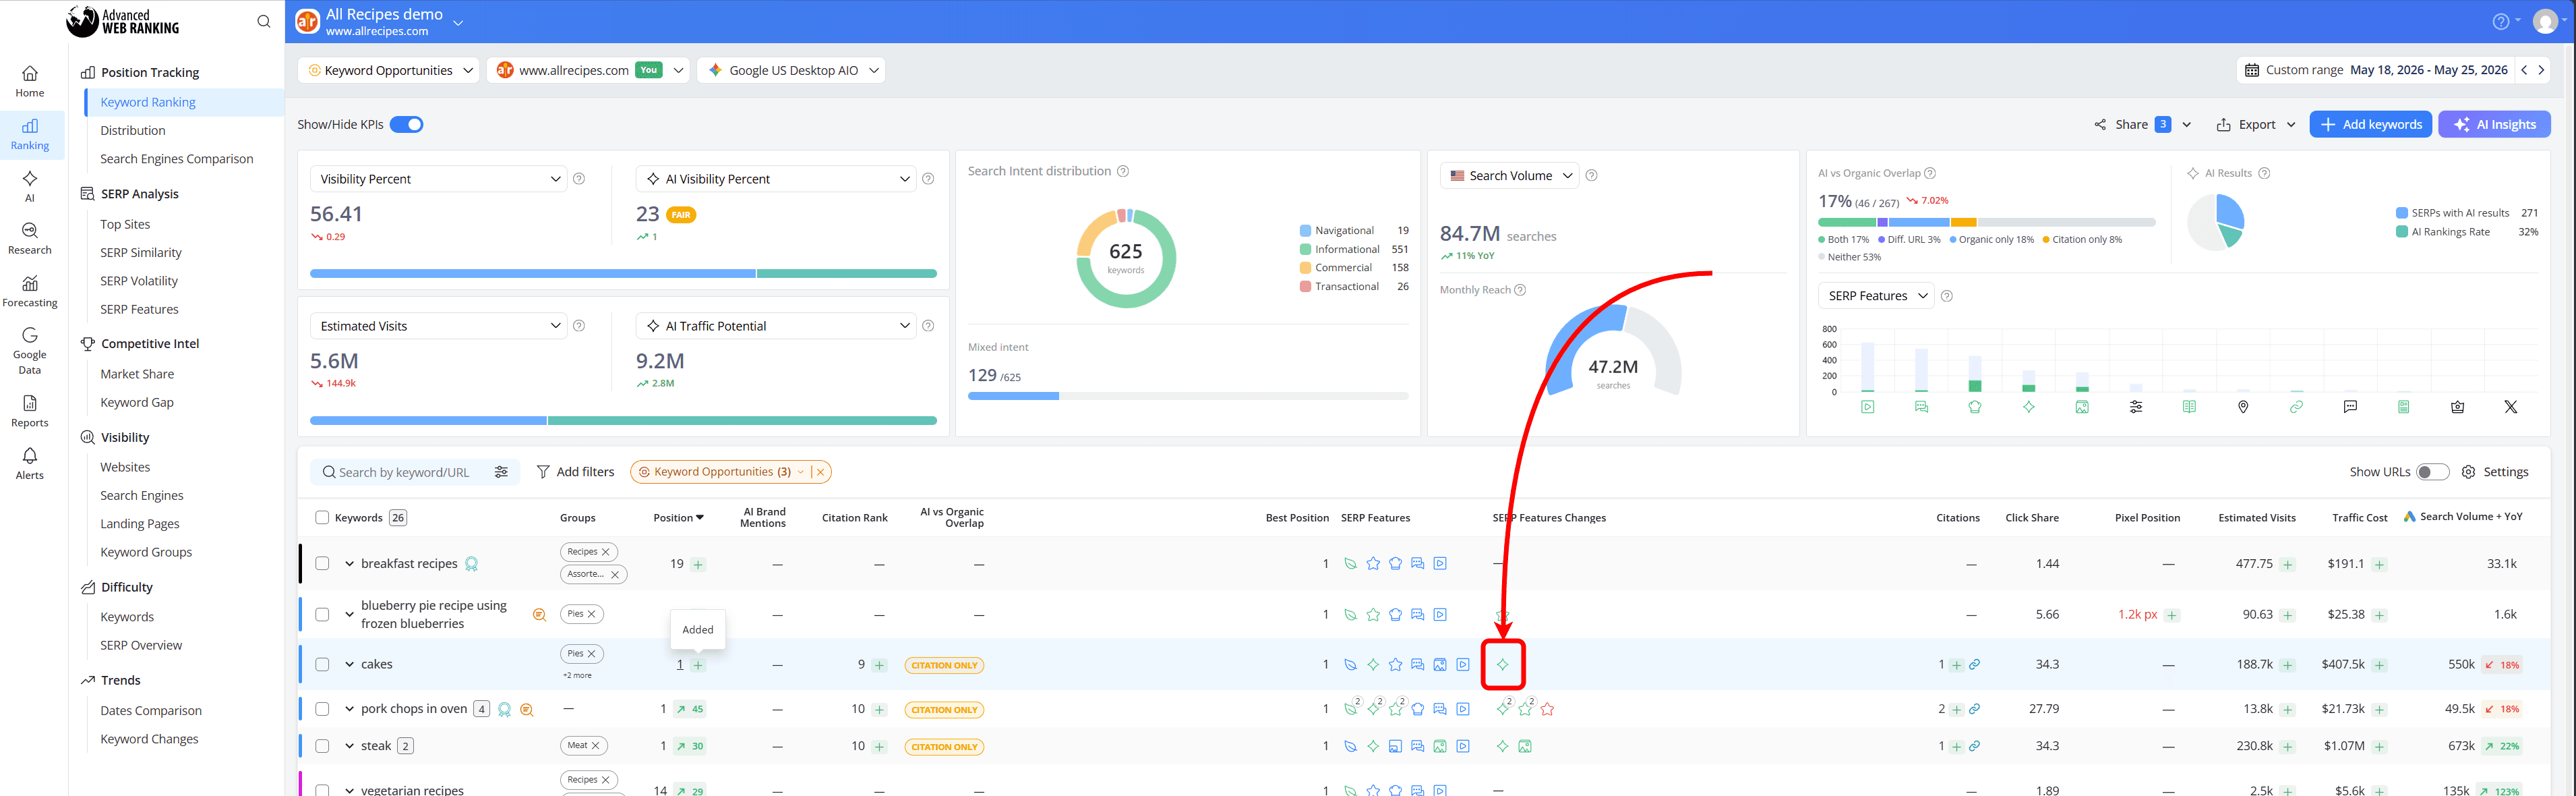Screen dimensions: 2576x796
Task: Open the AI Traffic Potential dropdown
Action: click(x=776, y=326)
